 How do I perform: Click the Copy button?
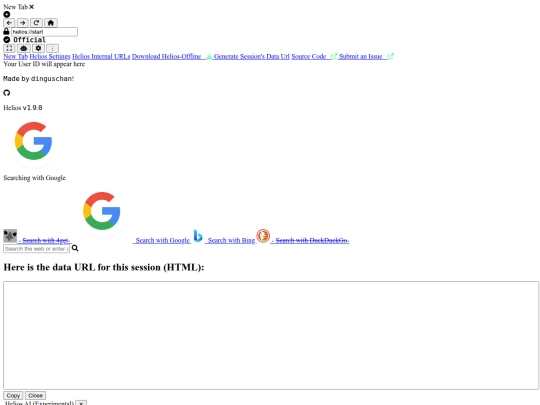click(13, 395)
